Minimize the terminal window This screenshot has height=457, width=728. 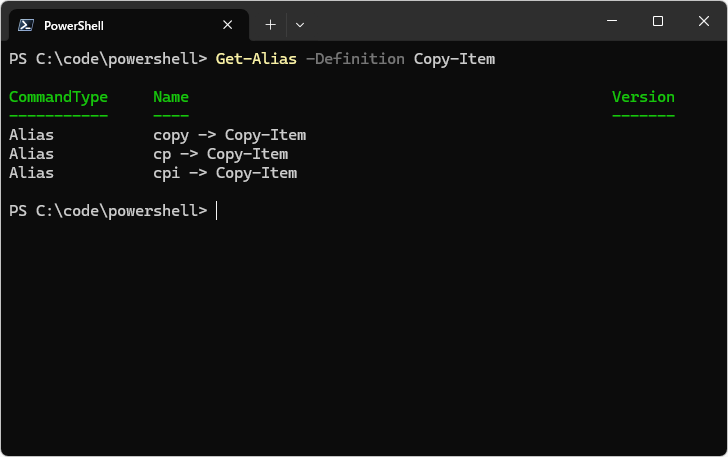pos(611,21)
